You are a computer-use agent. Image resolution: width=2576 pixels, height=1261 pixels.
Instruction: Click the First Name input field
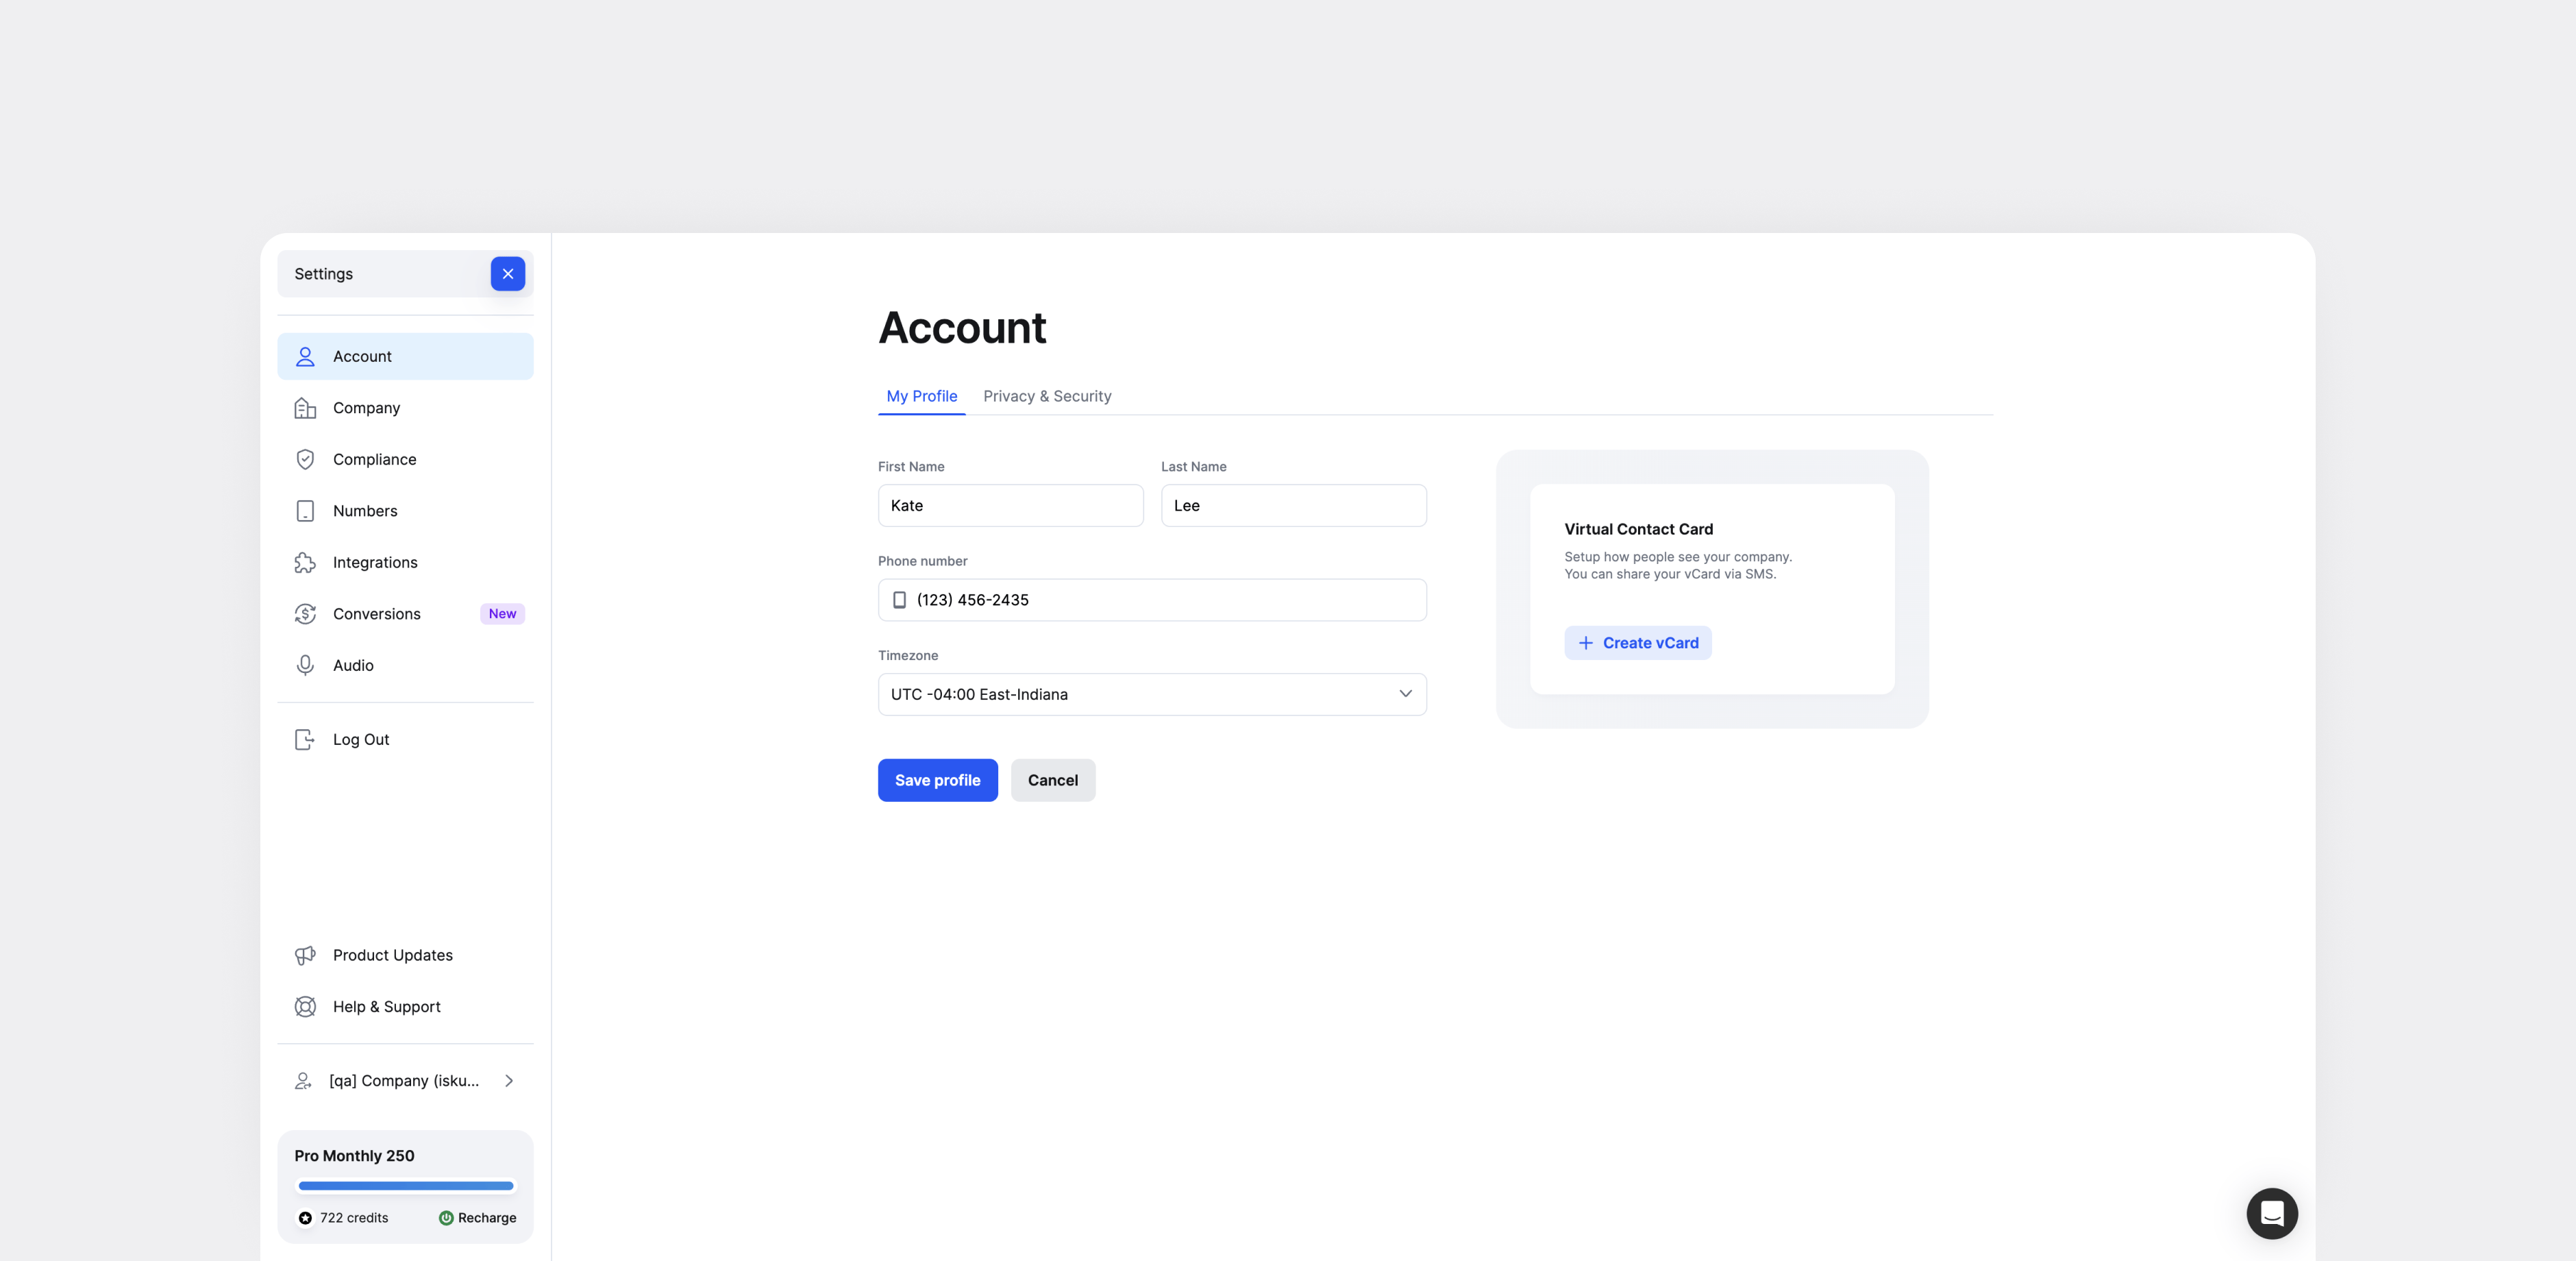click(x=1010, y=506)
